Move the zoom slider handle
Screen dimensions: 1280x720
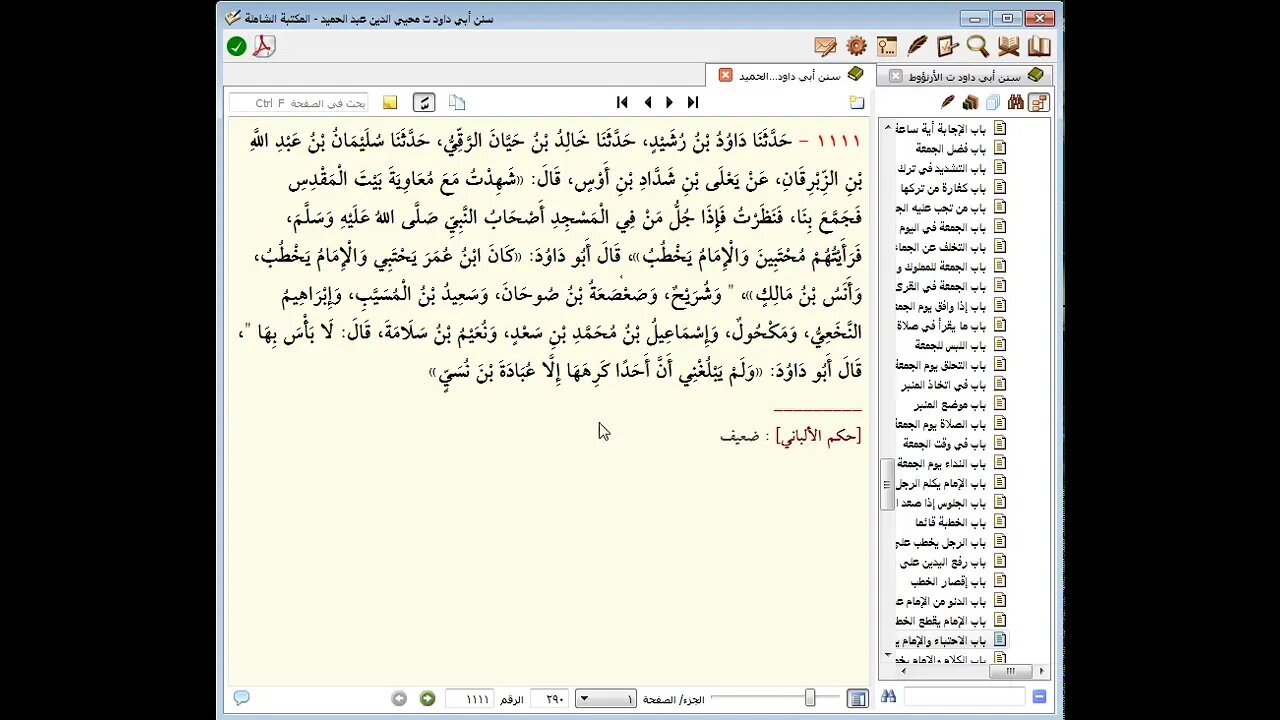[810, 698]
